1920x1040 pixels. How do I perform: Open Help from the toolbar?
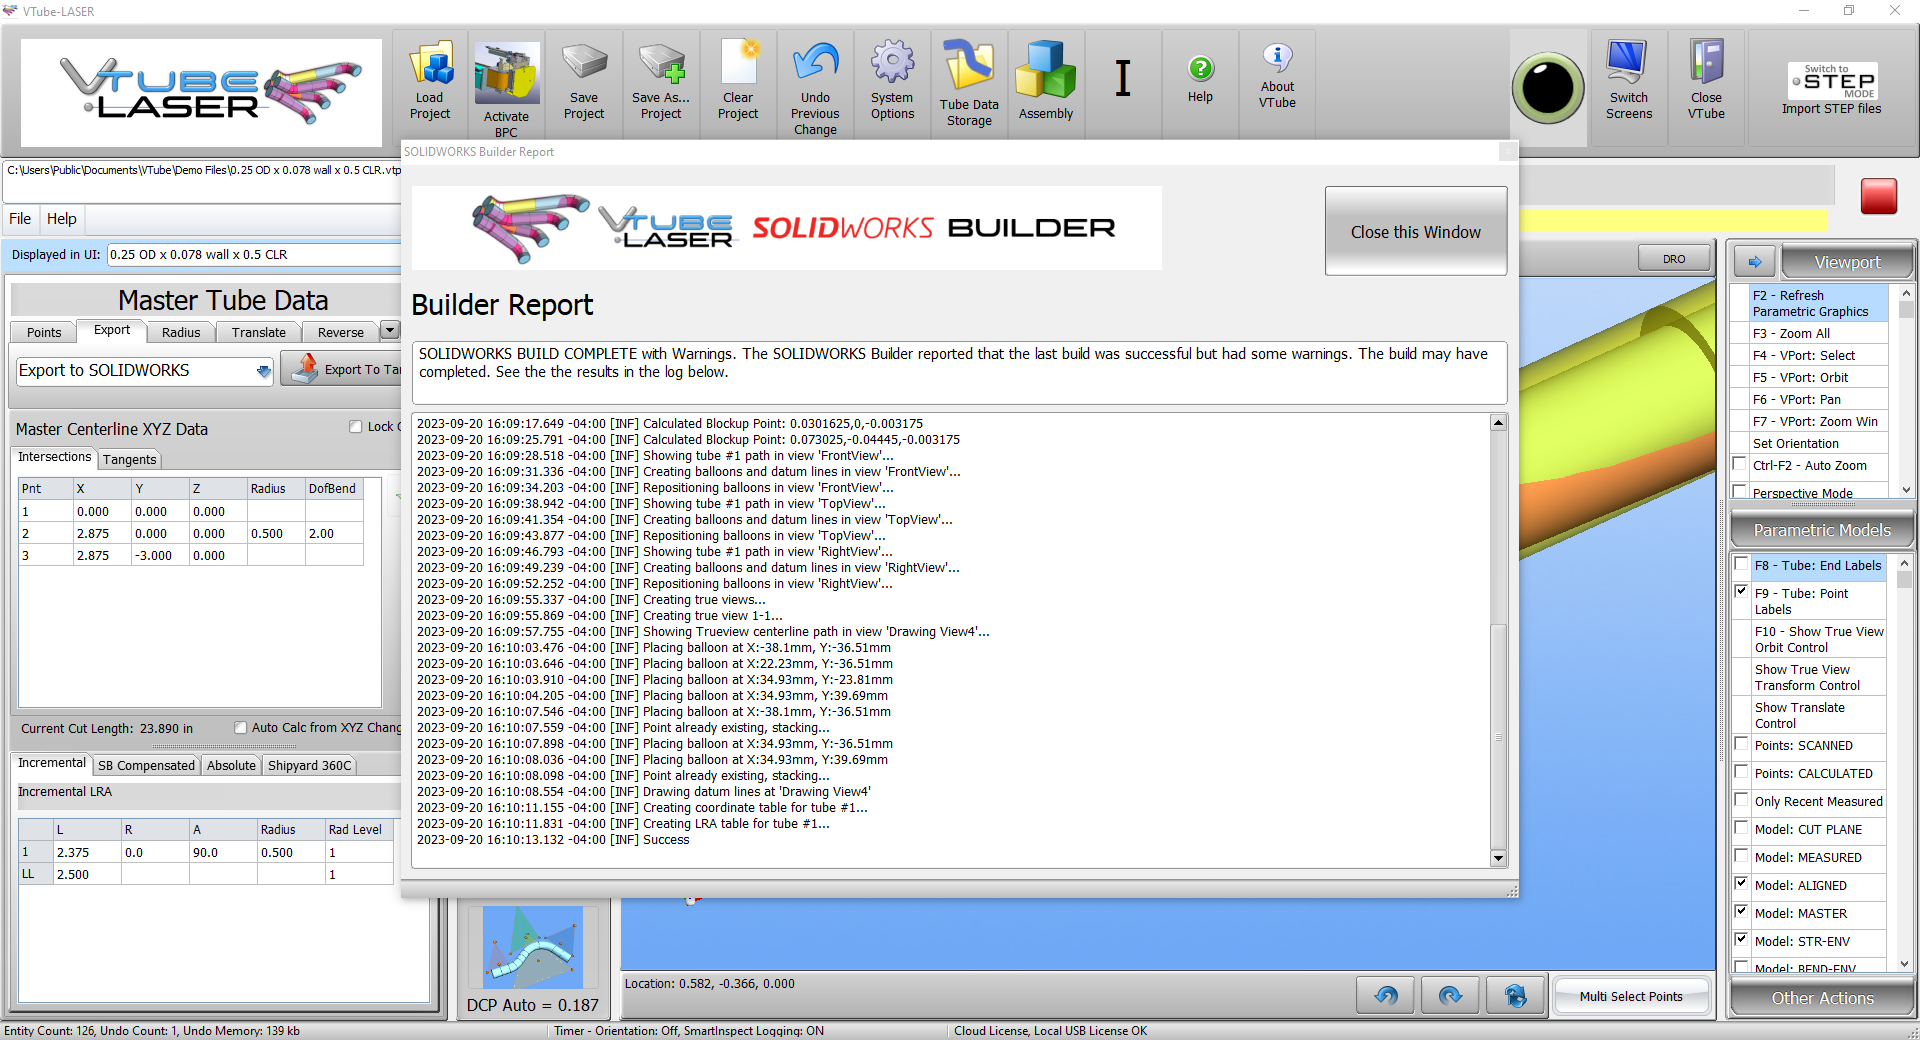pyautogui.click(x=1200, y=80)
